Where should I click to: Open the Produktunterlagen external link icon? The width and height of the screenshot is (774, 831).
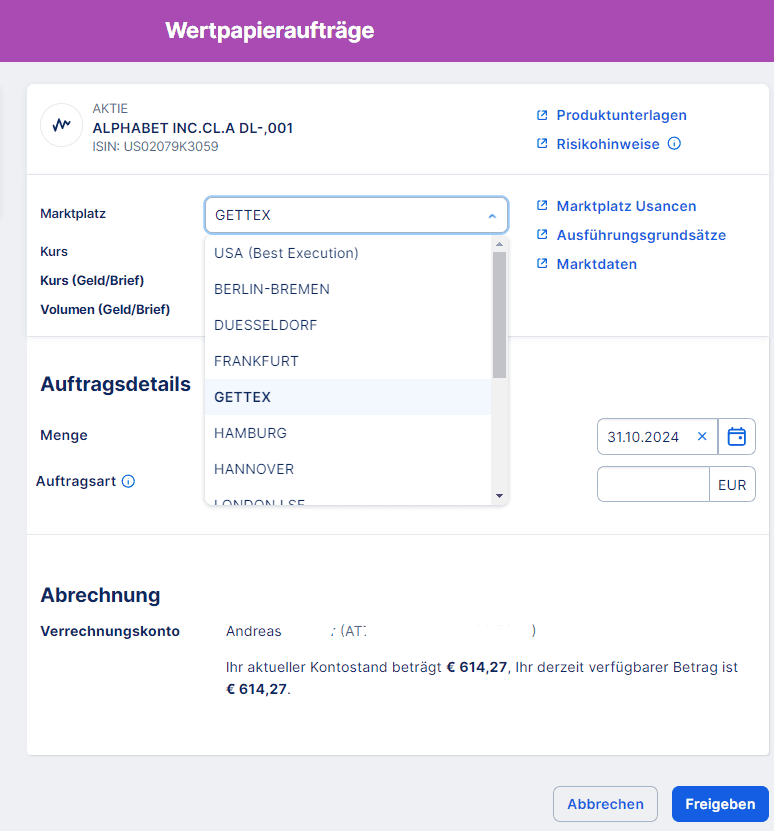point(542,115)
